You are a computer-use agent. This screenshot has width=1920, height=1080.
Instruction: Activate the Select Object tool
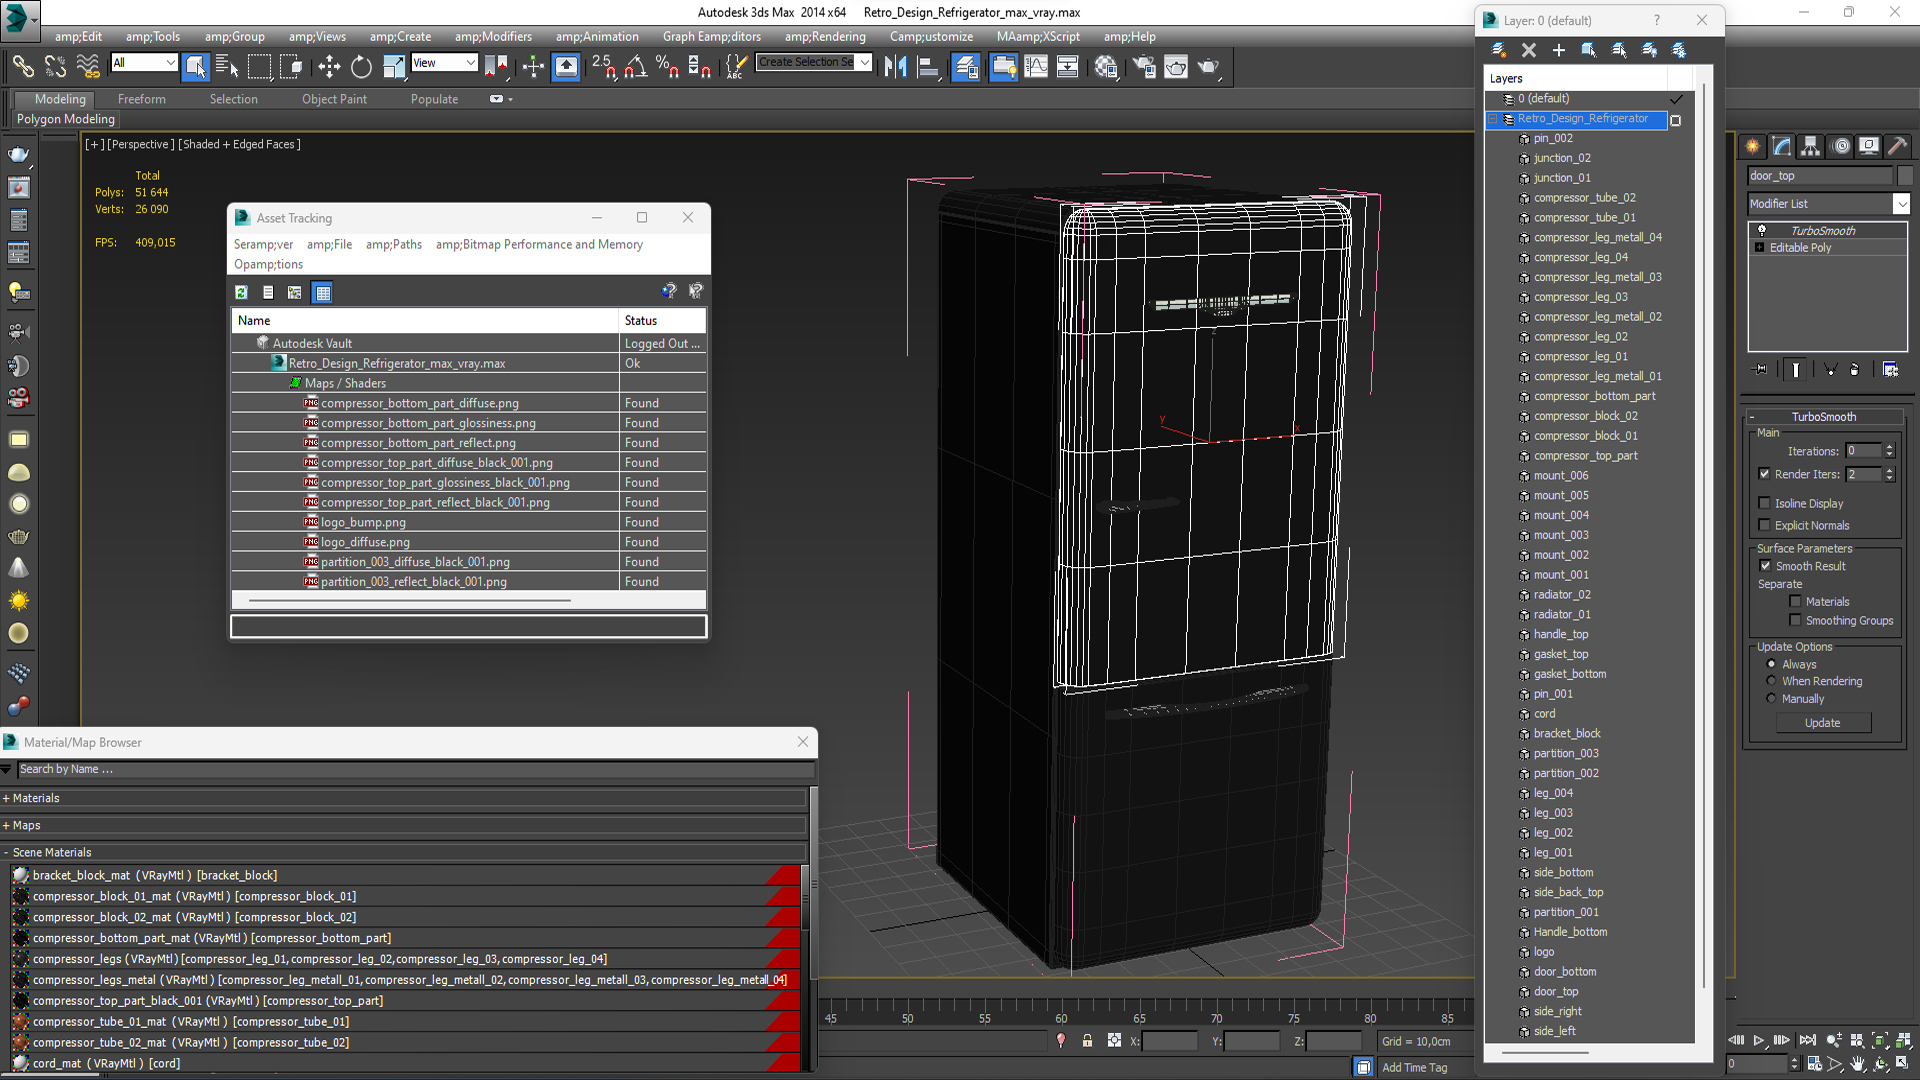pyautogui.click(x=195, y=67)
